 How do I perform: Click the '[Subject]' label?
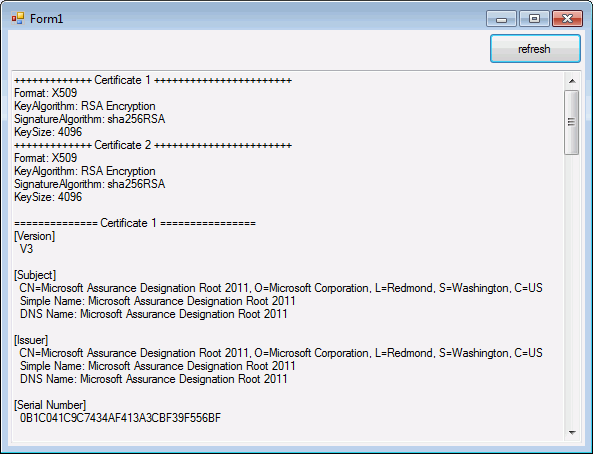pyautogui.click(x=35, y=275)
